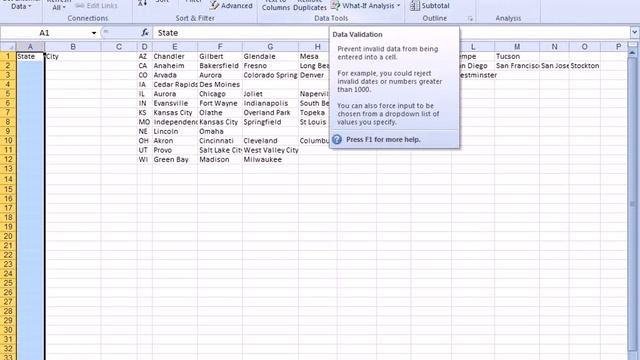The width and height of the screenshot is (640, 360).
Task: Click the Insert Function fx icon
Action: [x=144, y=33]
